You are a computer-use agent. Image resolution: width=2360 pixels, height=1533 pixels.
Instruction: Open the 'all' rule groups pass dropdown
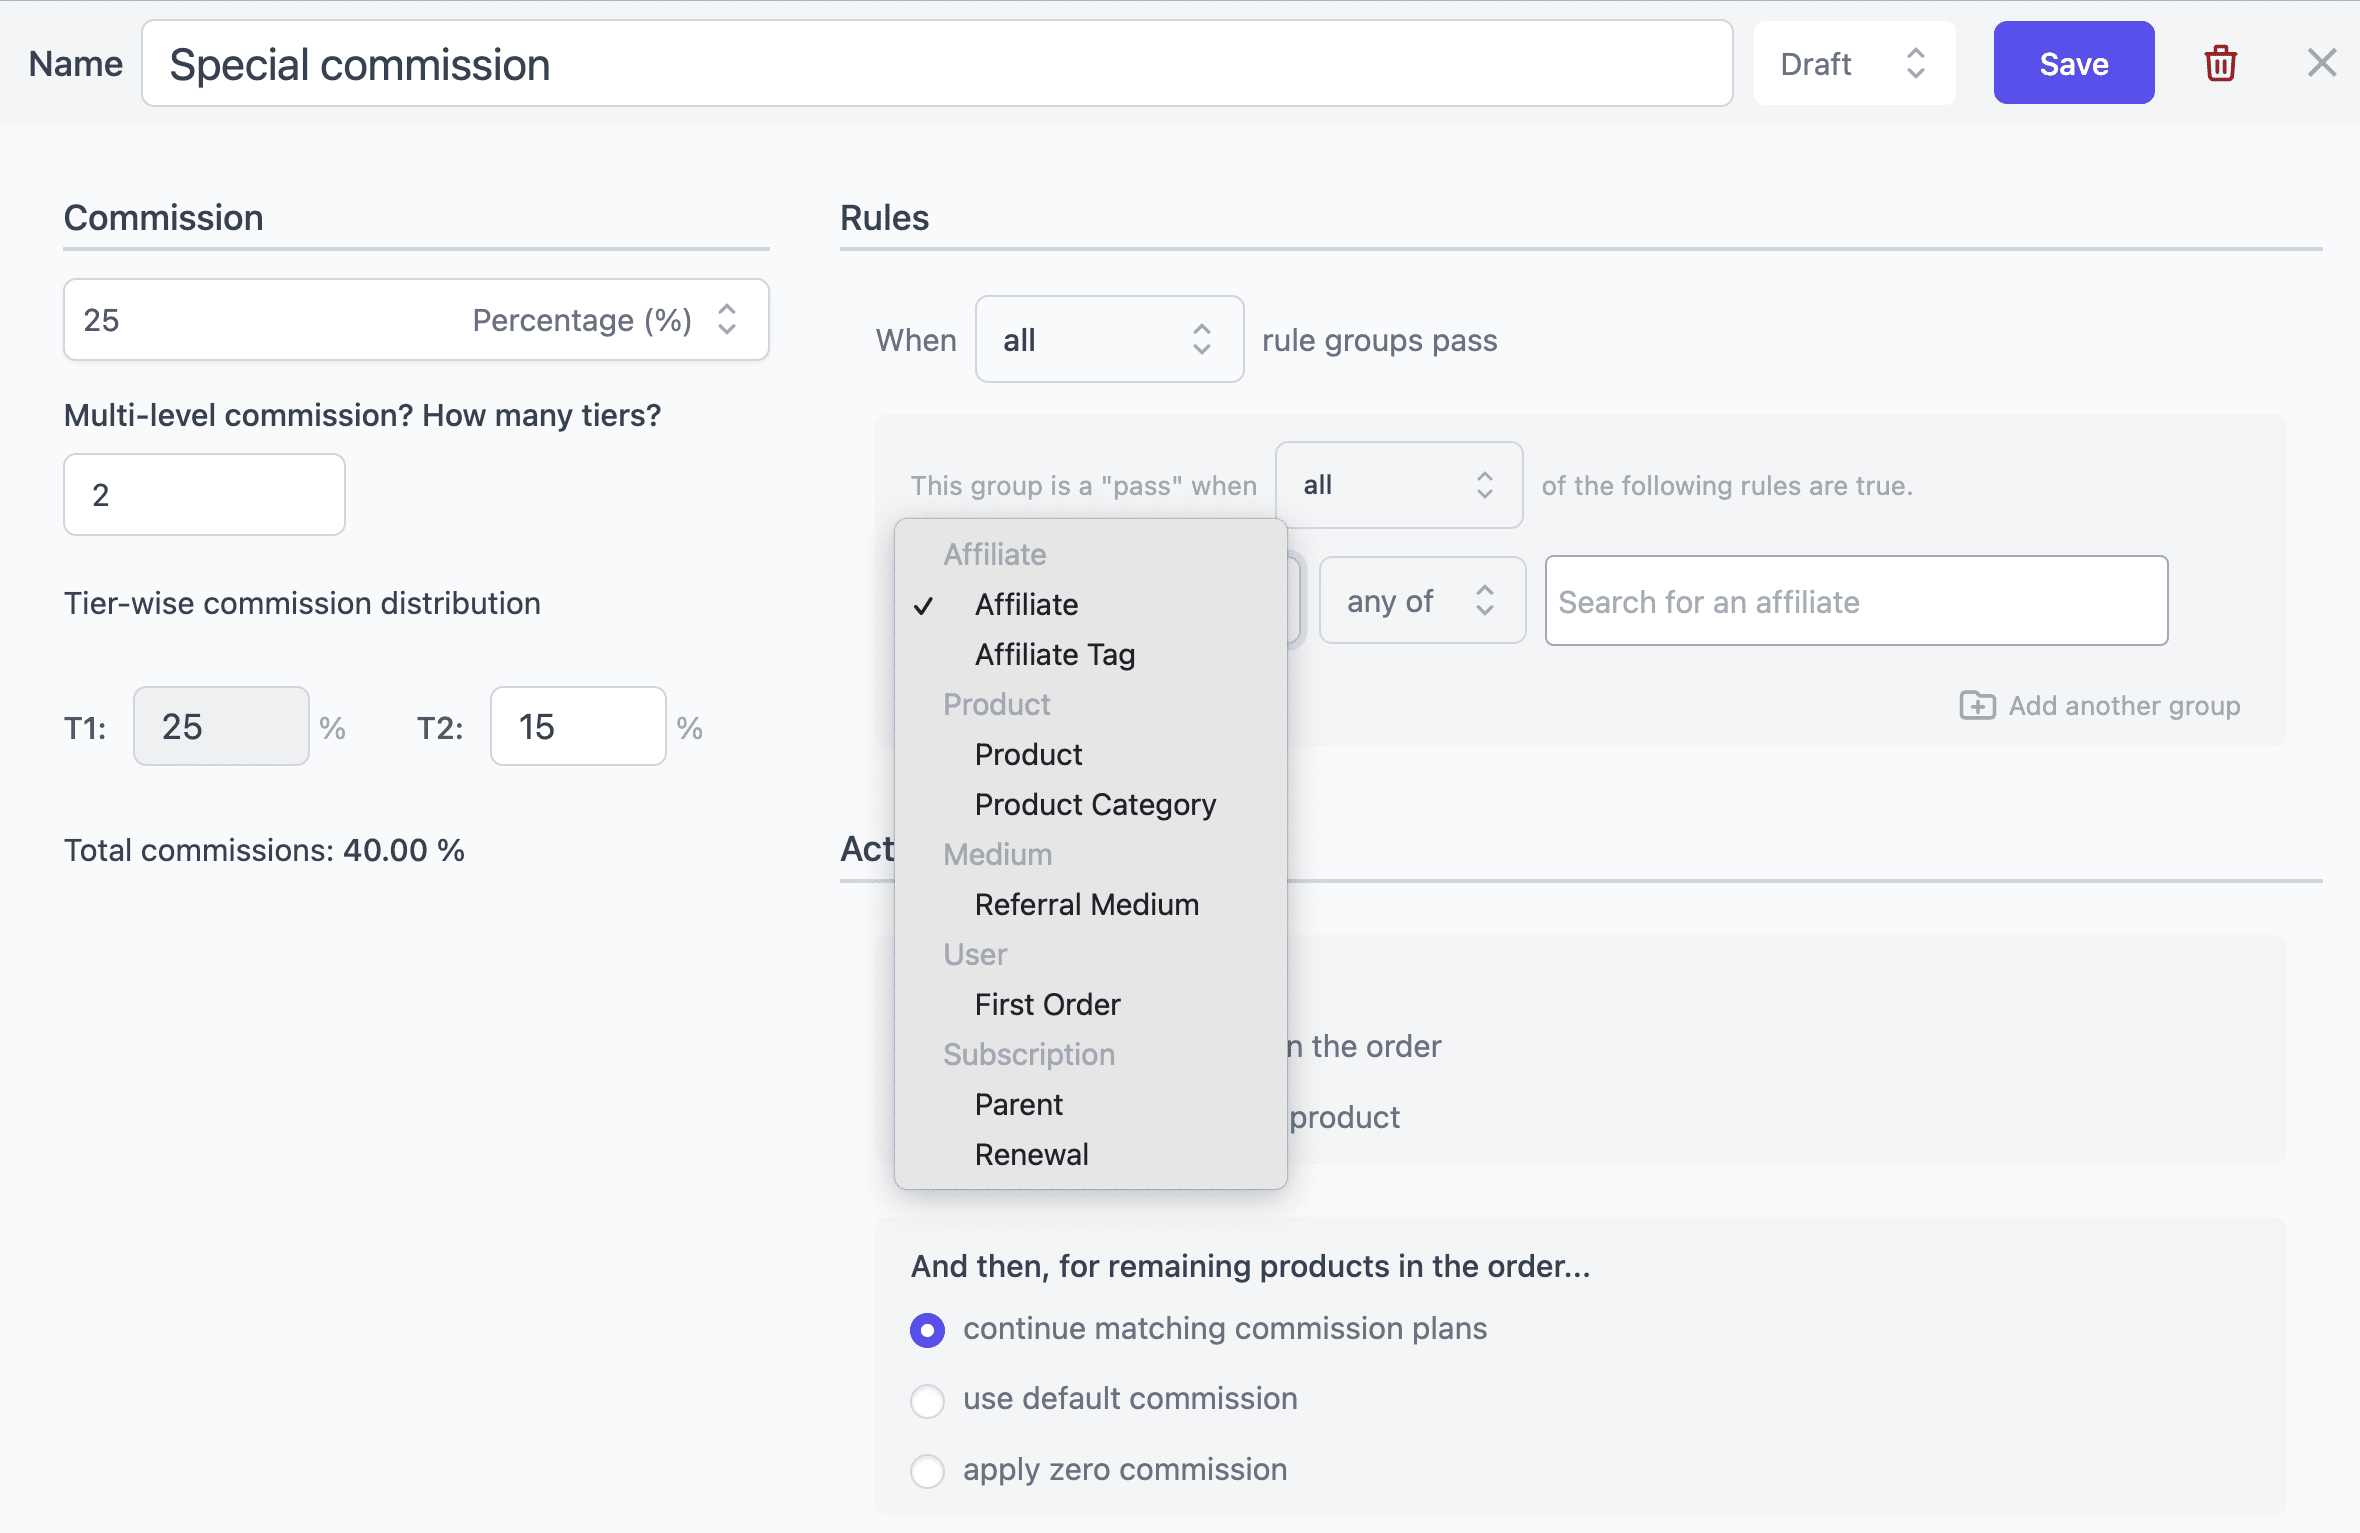point(1108,339)
